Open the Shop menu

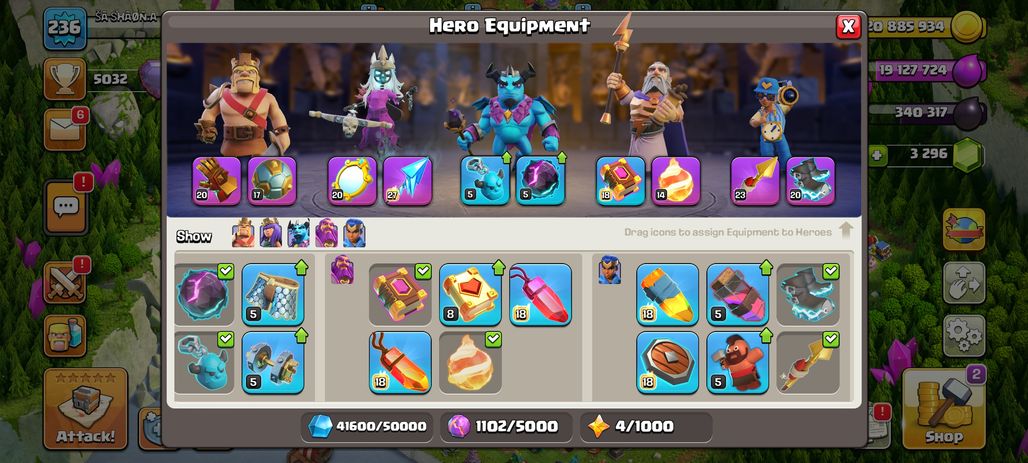tap(944, 409)
